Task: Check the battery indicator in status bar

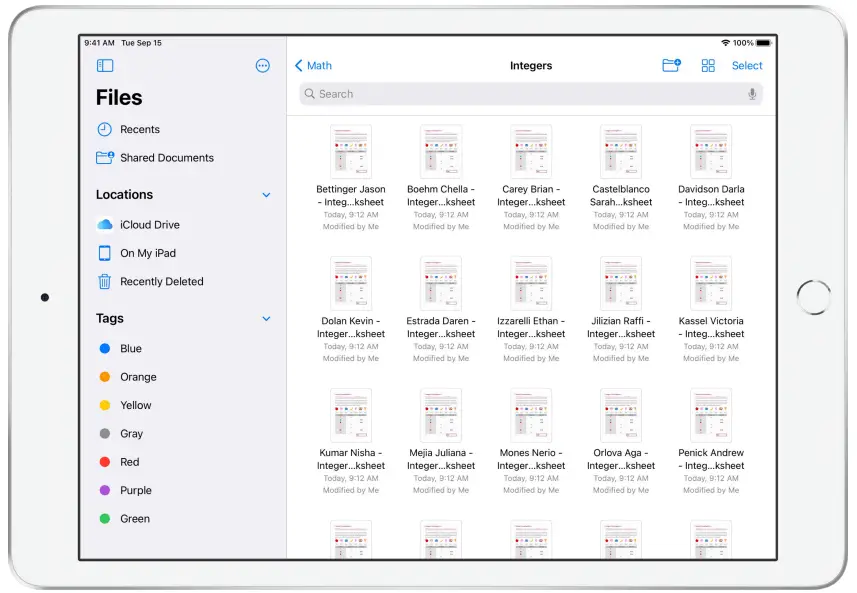Action: [764, 43]
